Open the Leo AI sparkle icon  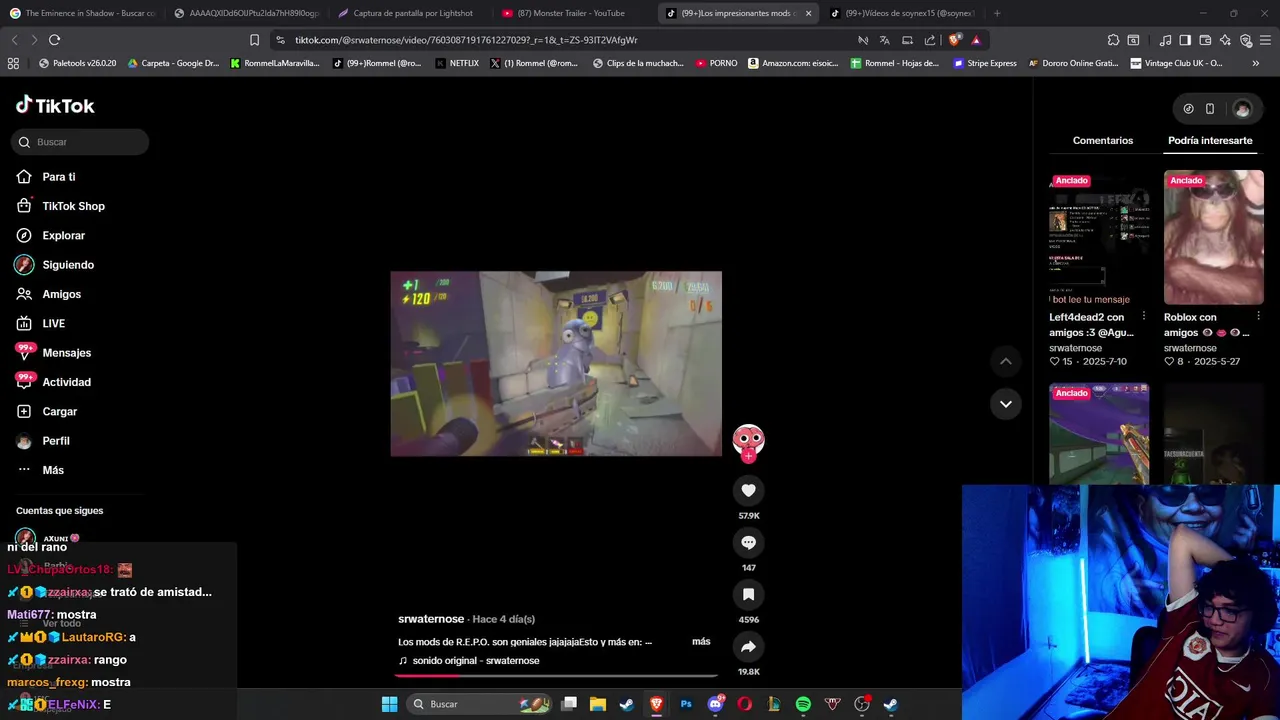[x=1225, y=40]
